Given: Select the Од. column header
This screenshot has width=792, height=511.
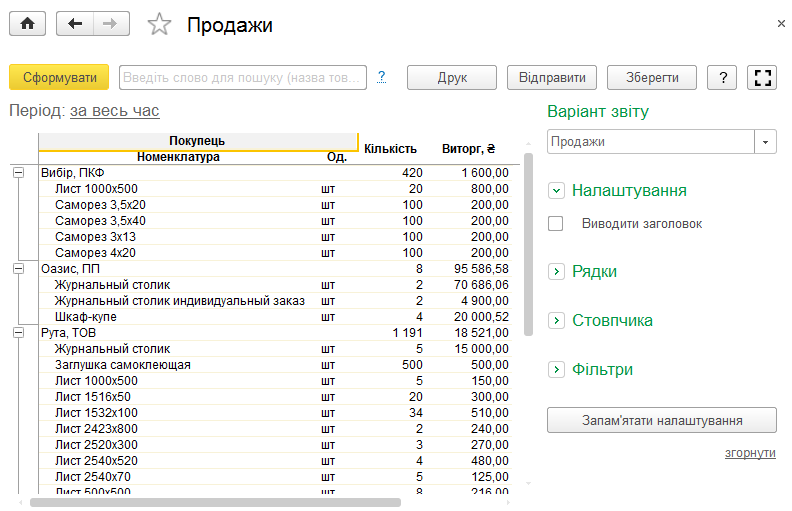Looking at the screenshot, I should 337,157.
